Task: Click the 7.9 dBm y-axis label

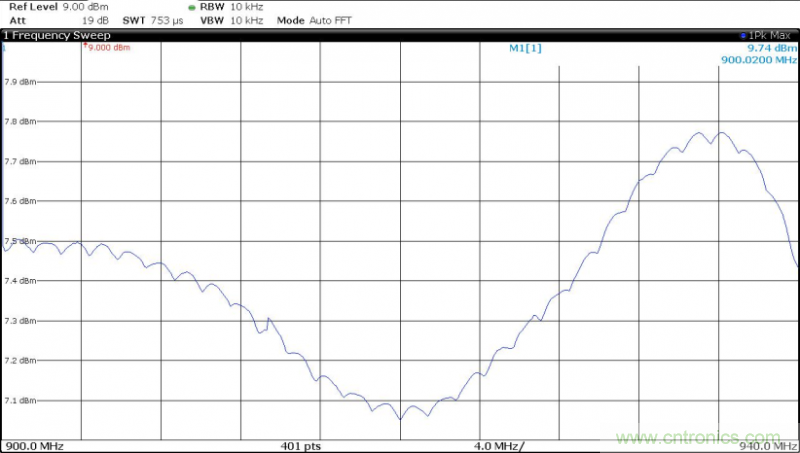Action: pyautogui.click(x=19, y=82)
